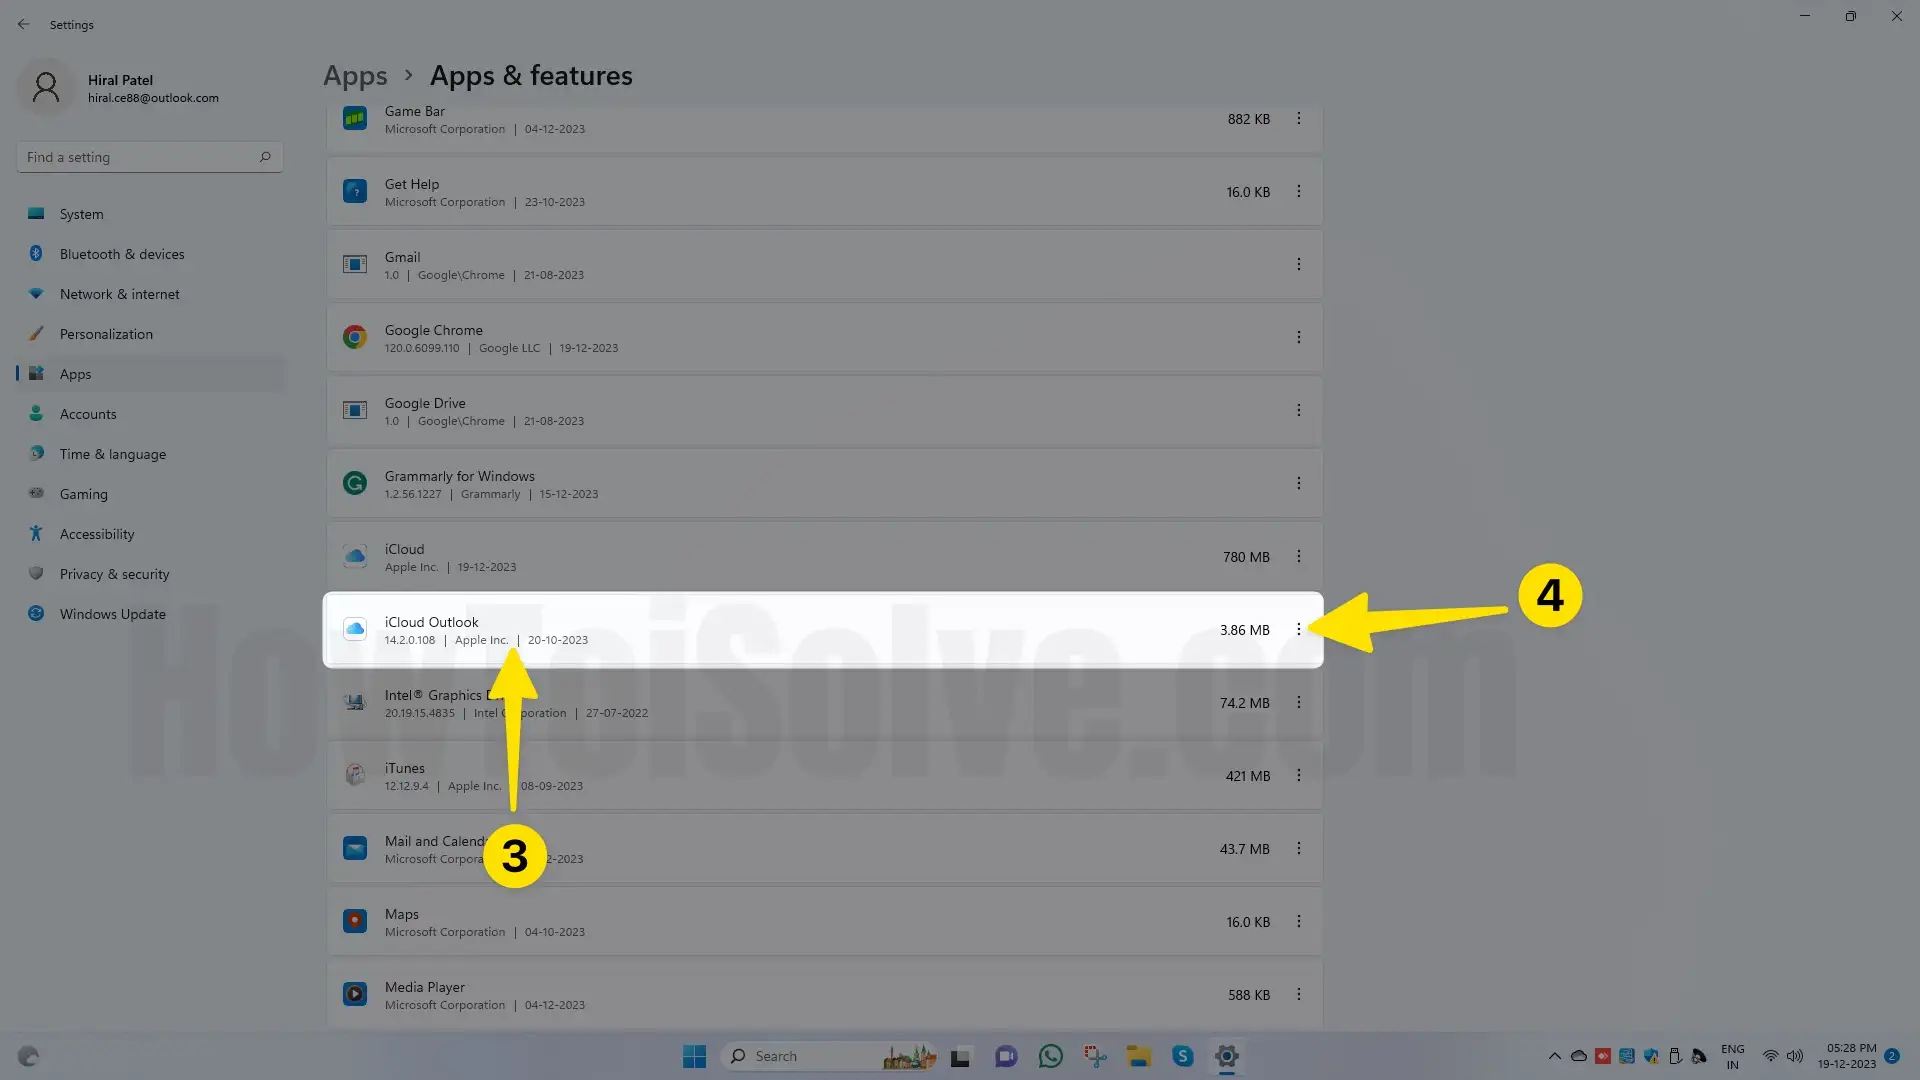
Task: Click the Maps app icon
Action: coord(354,921)
